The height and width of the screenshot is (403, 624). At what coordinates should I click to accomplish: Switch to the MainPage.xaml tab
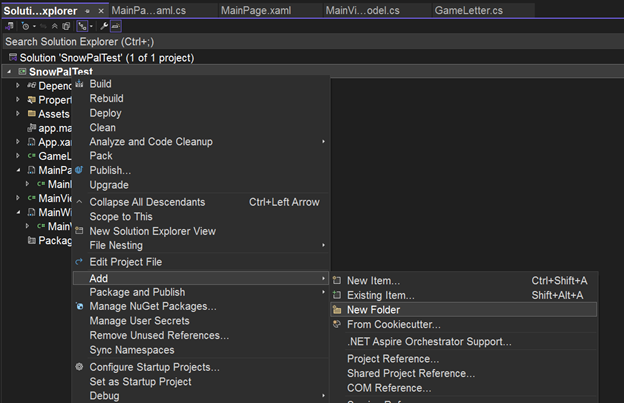tap(271, 10)
